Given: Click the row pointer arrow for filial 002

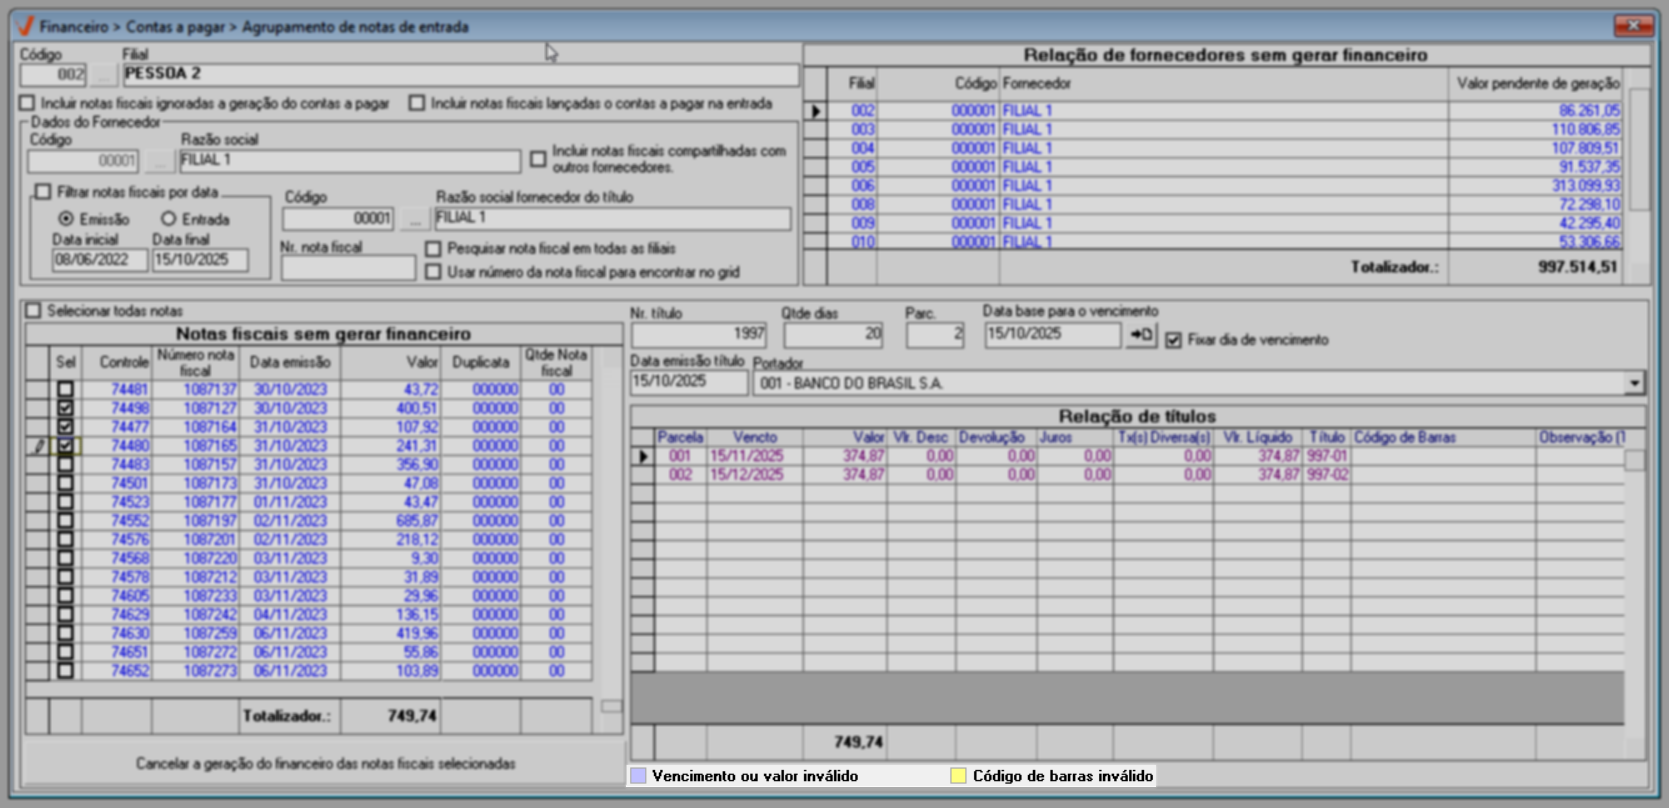Looking at the screenshot, I should click(x=816, y=111).
